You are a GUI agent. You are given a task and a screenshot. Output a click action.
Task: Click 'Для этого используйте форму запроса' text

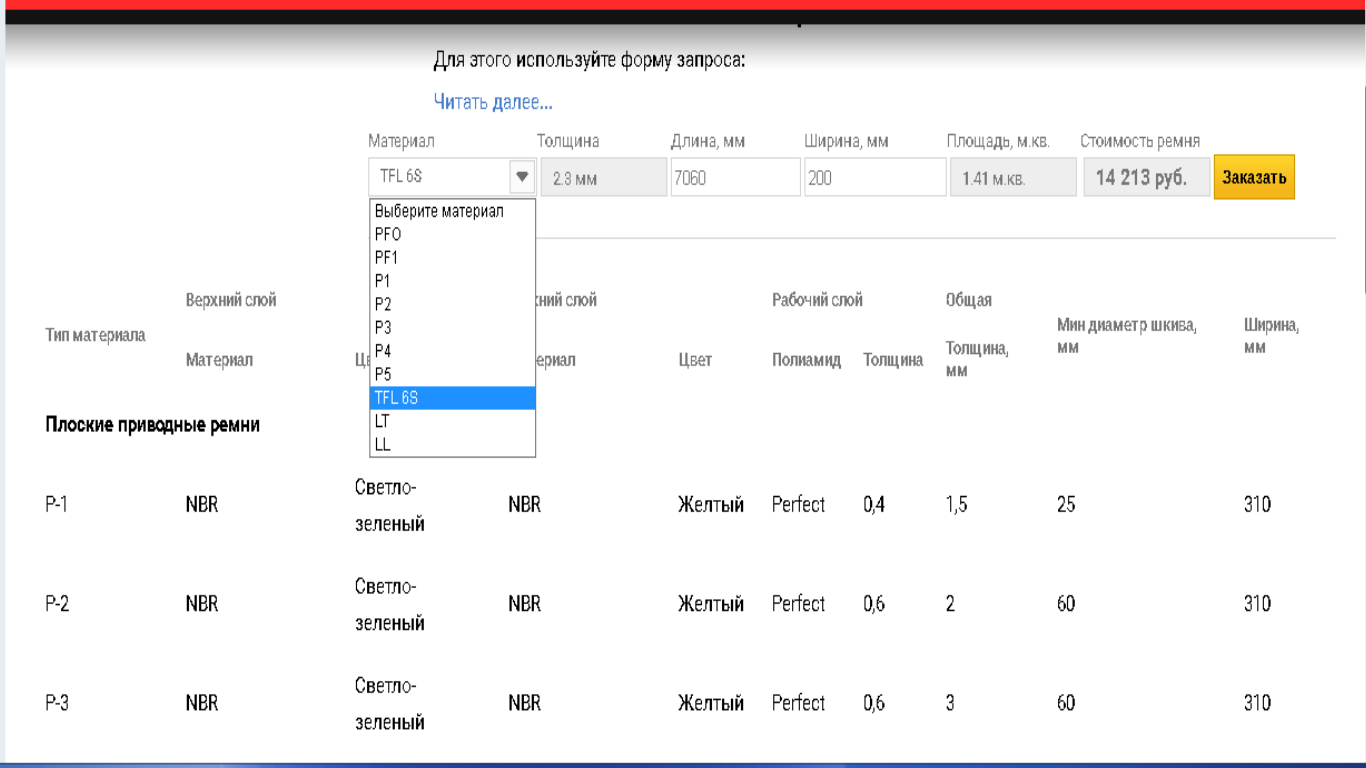[x=589, y=61]
